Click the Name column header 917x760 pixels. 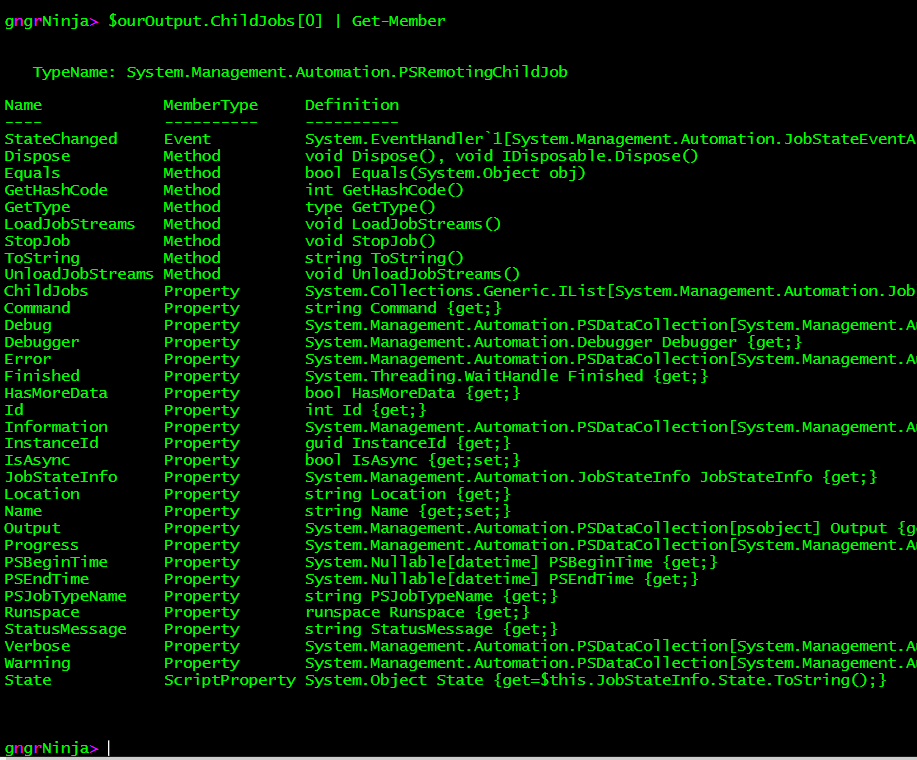[23, 105]
